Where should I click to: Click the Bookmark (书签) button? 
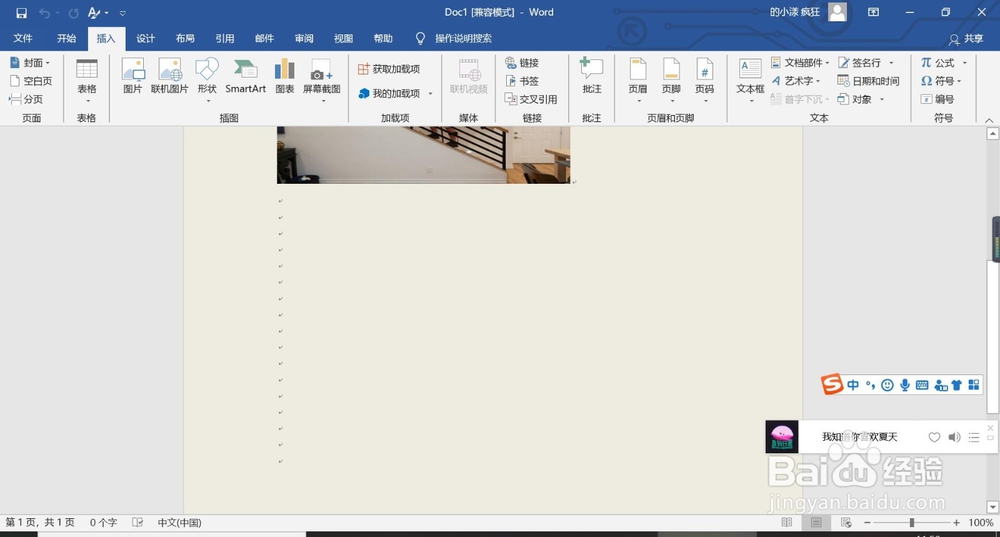(522, 81)
